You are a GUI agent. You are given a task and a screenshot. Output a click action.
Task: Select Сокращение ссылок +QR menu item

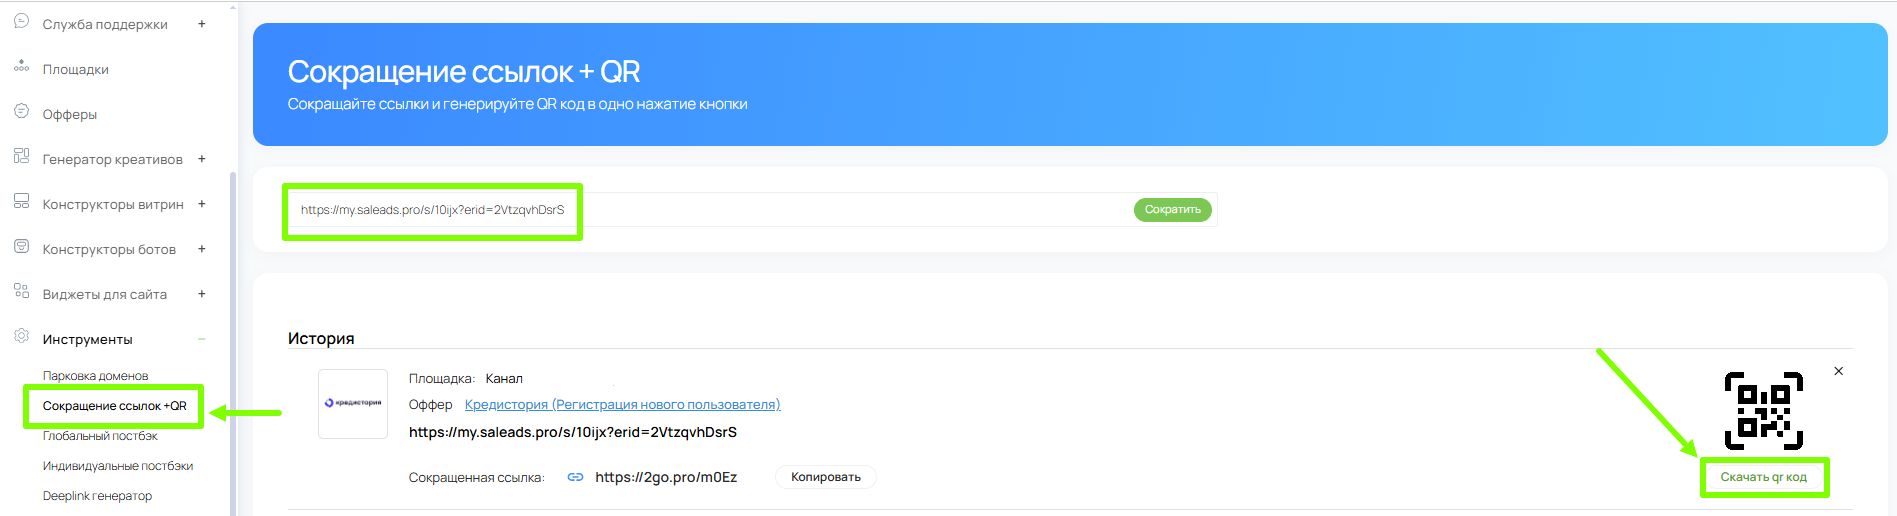coord(114,406)
